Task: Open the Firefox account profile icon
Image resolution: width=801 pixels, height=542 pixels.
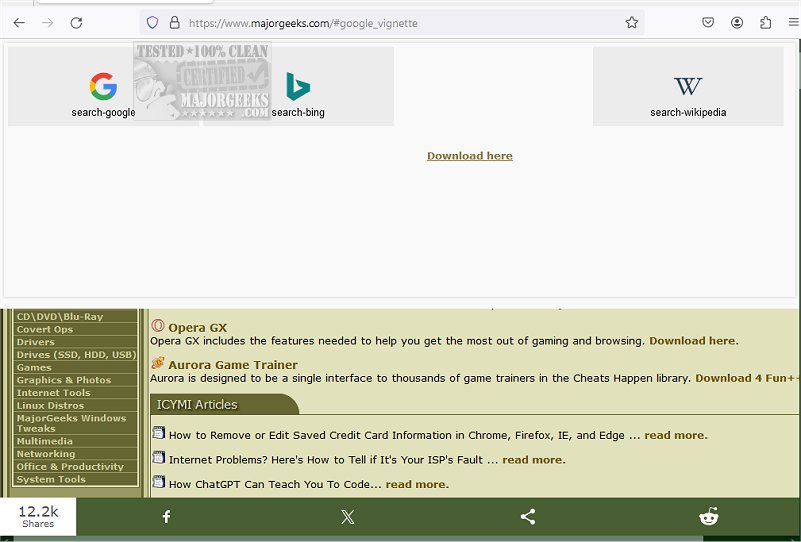Action: pyautogui.click(x=737, y=22)
